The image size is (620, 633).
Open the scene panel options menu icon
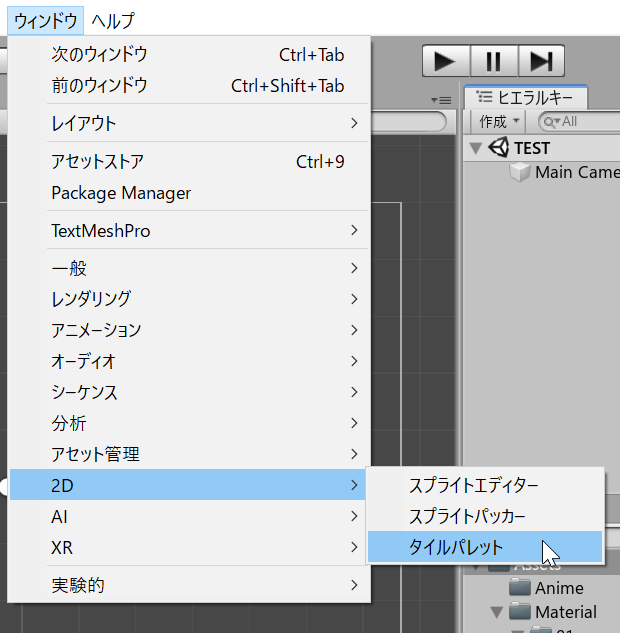pos(441,100)
